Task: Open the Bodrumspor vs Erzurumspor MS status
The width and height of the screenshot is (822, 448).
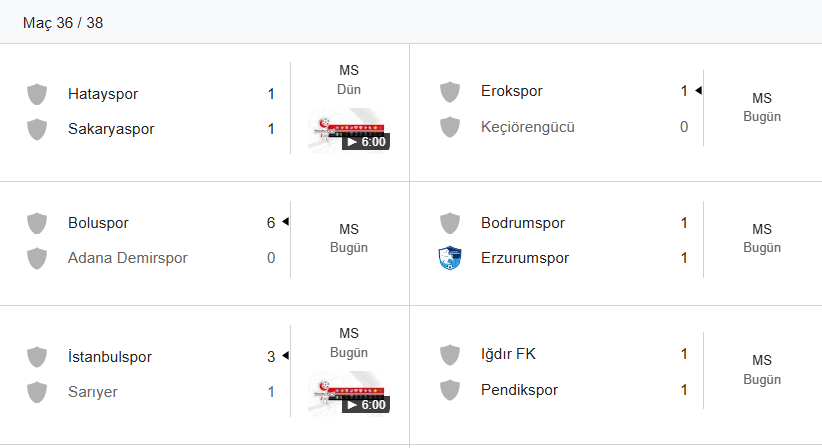Action: [x=762, y=239]
